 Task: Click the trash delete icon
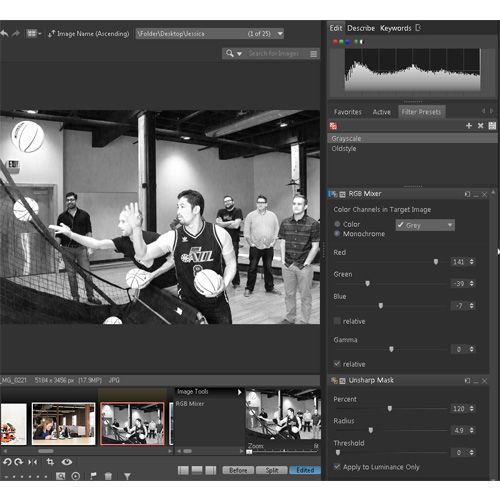pos(108,476)
